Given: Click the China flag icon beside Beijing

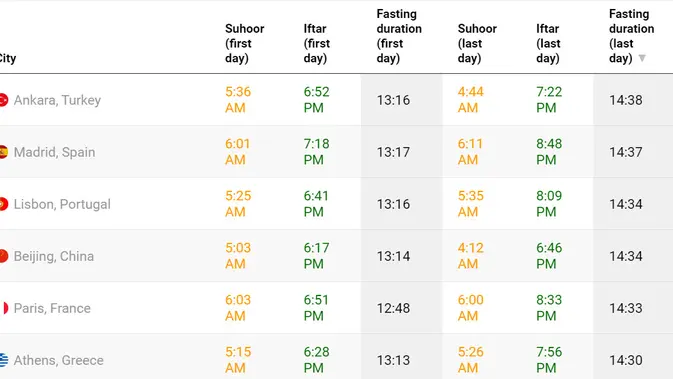Looking at the screenshot, I should click(x=4, y=256).
